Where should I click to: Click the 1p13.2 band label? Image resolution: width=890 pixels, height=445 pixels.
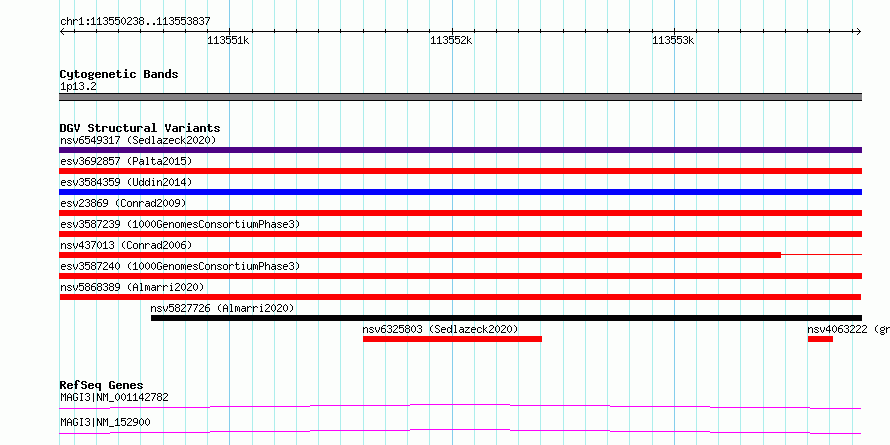[x=78, y=86]
